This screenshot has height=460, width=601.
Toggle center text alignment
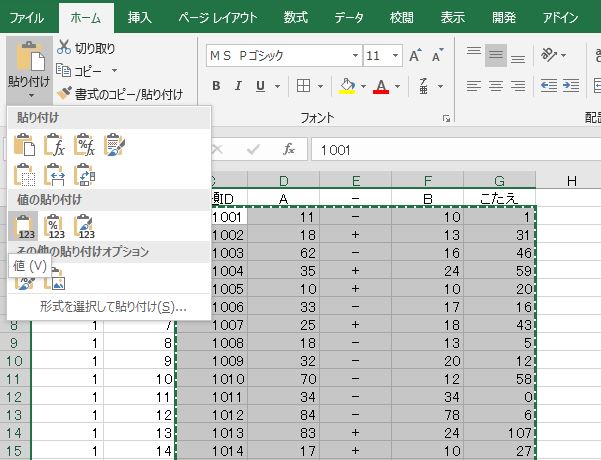496,86
